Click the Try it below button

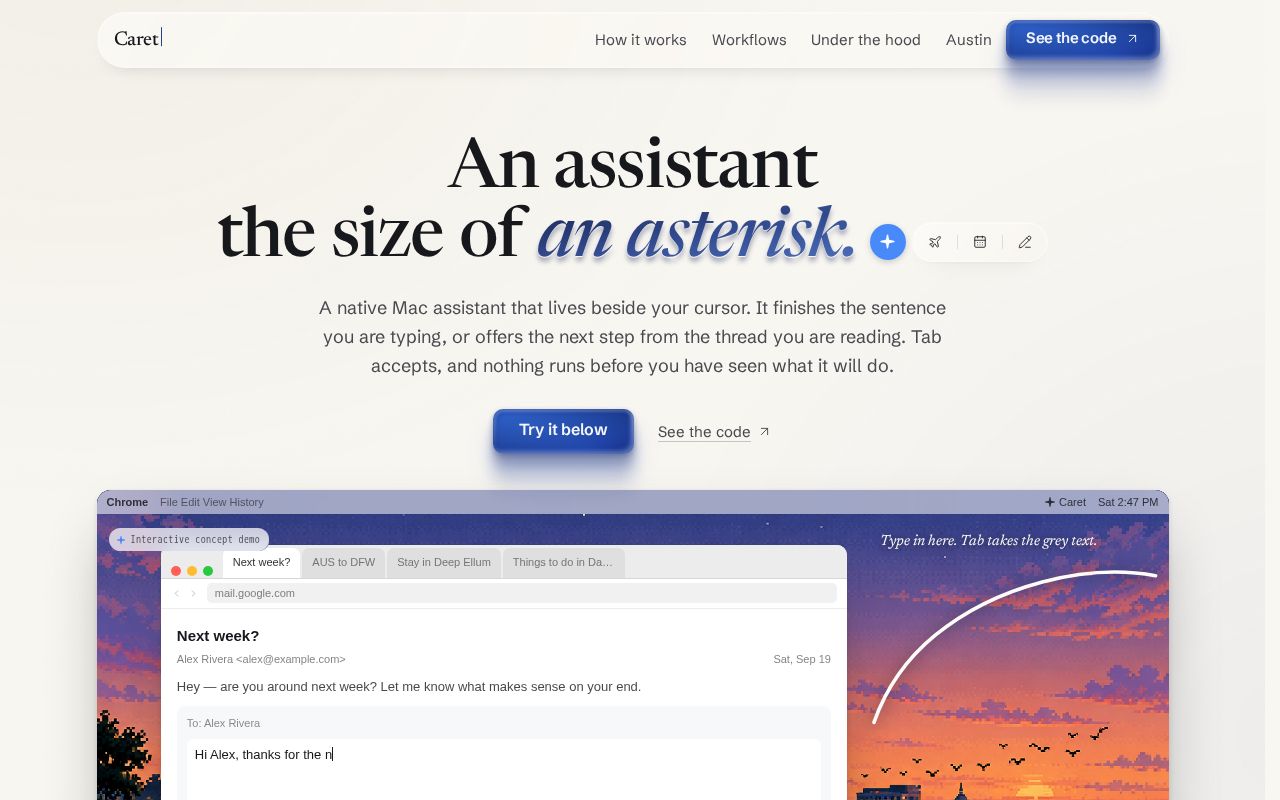tap(563, 430)
